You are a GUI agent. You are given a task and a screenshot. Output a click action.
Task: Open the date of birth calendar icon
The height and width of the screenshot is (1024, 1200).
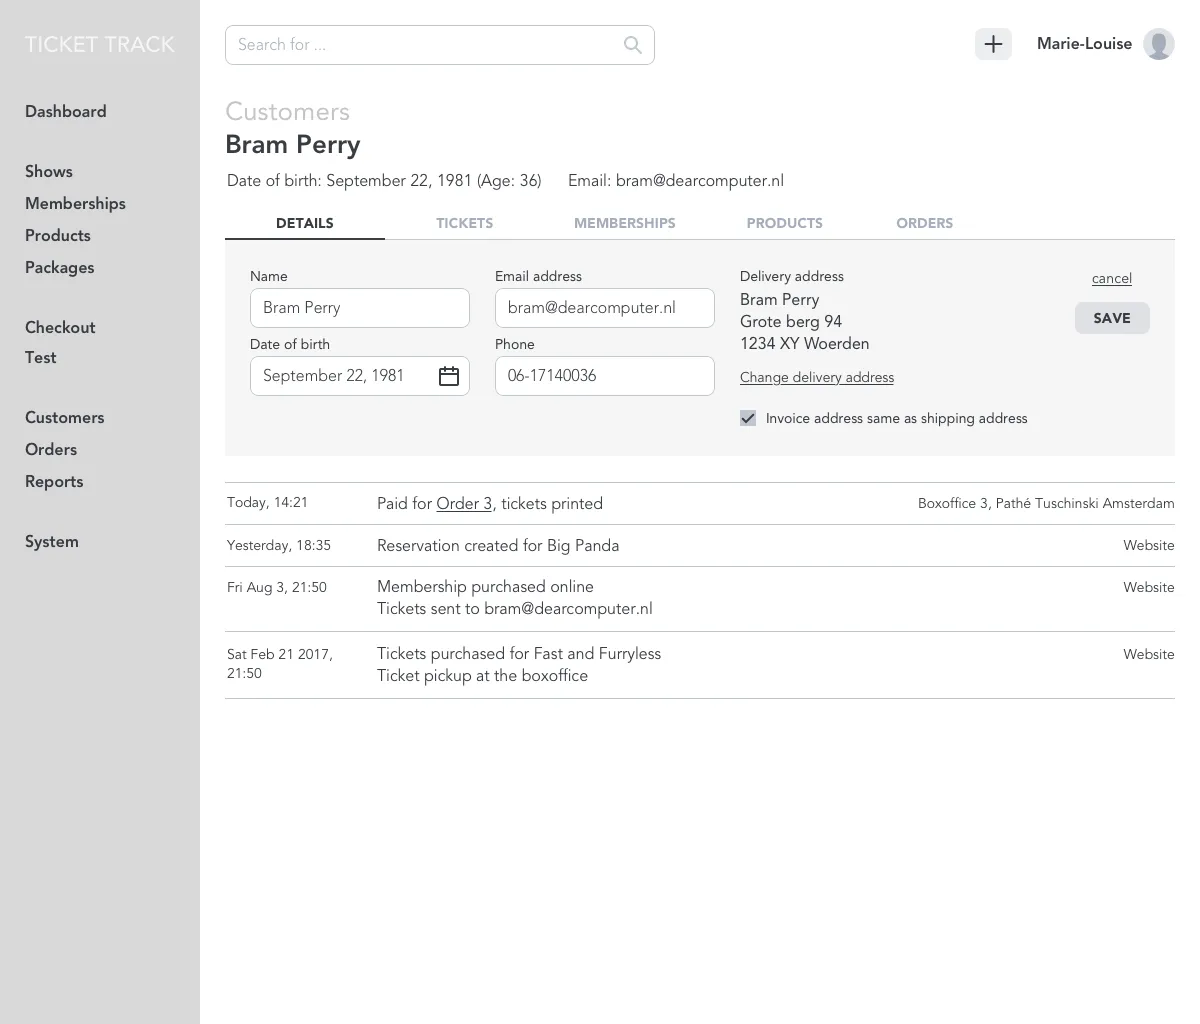pos(449,376)
